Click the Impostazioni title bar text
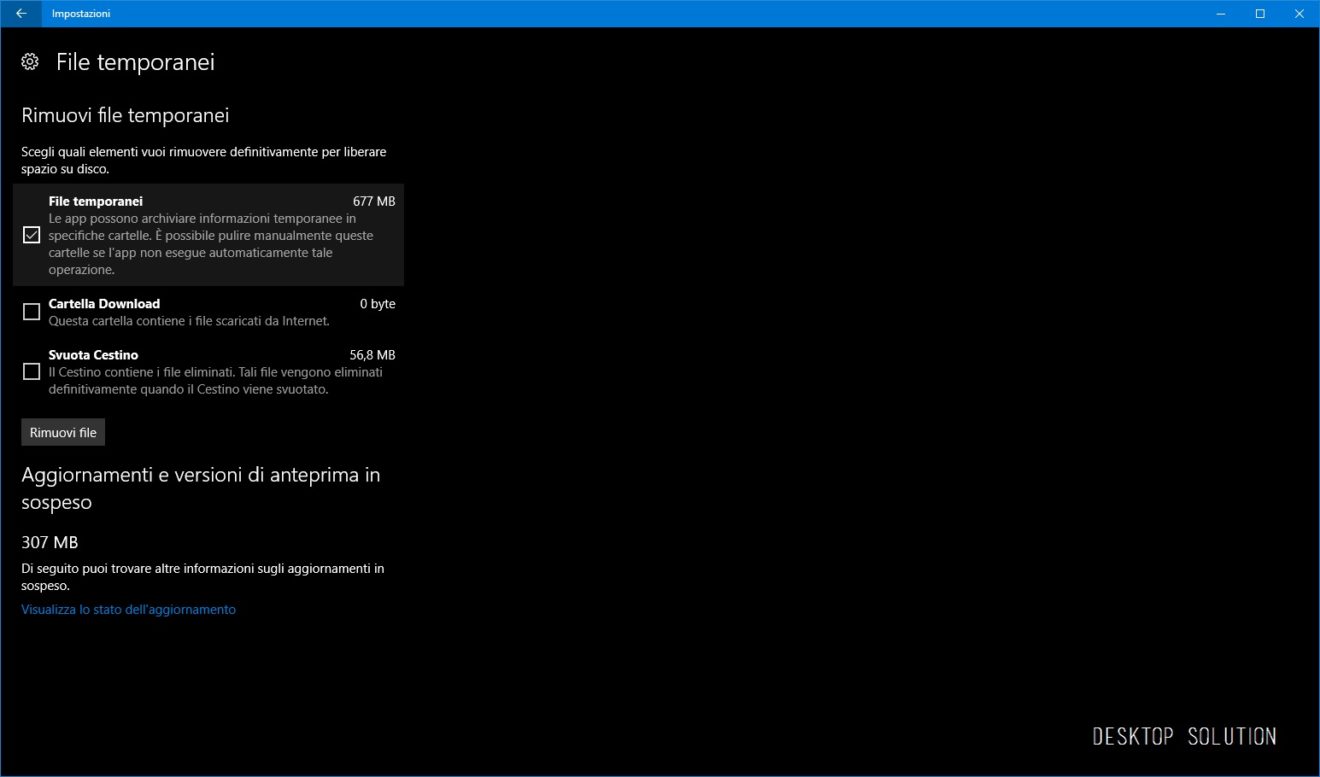The image size is (1320, 777). tap(81, 13)
